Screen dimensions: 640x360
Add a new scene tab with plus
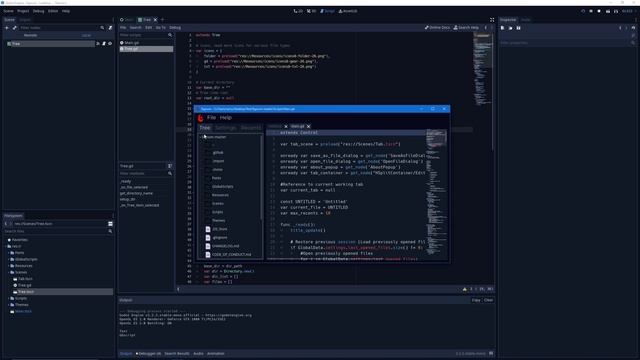tap(162, 20)
